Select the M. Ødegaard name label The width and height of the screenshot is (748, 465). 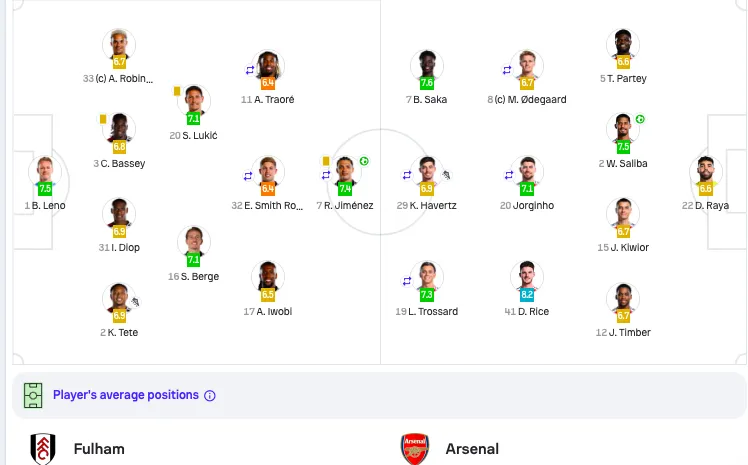(527, 100)
